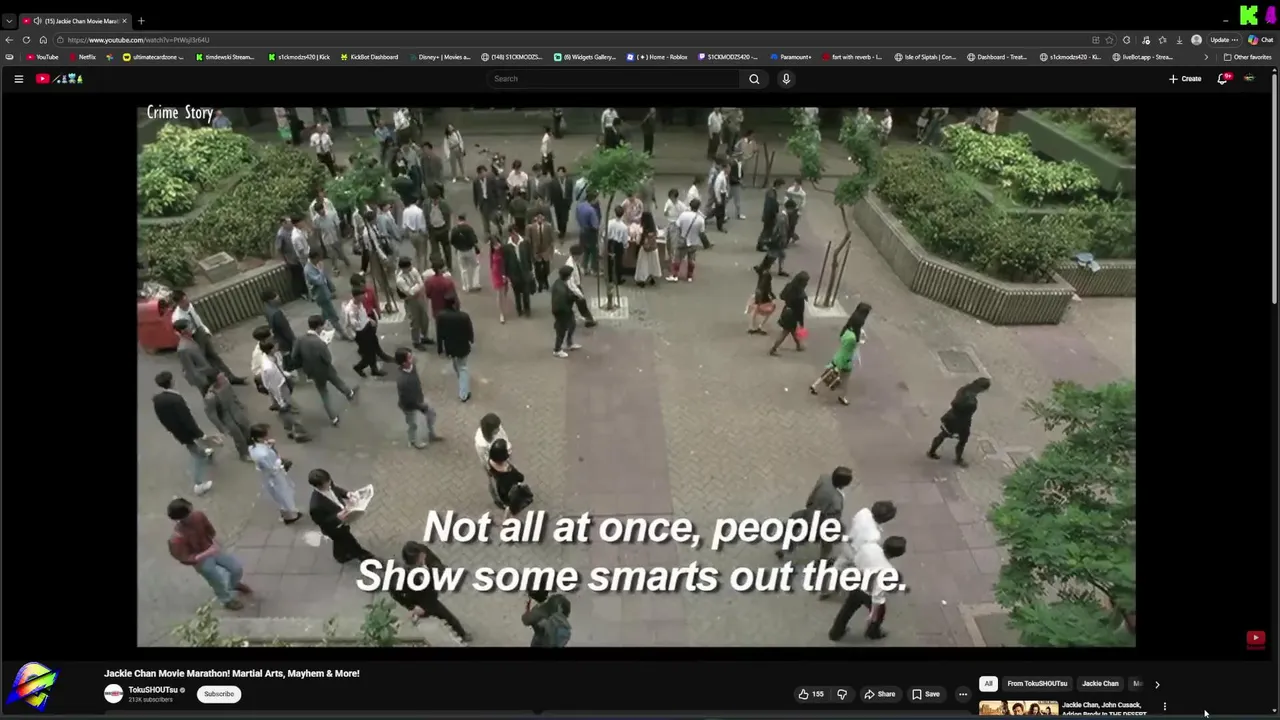Start voice search with microphone icon

[786, 79]
